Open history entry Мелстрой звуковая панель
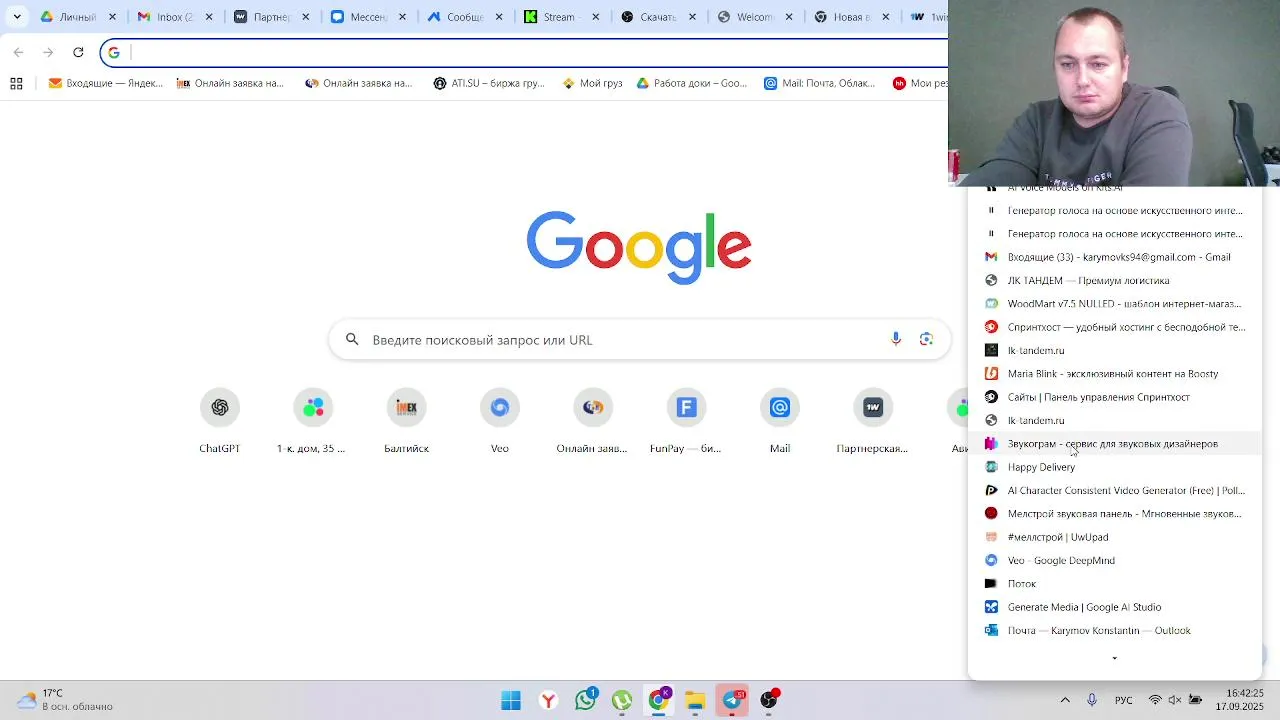 [x=1114, y=514]
